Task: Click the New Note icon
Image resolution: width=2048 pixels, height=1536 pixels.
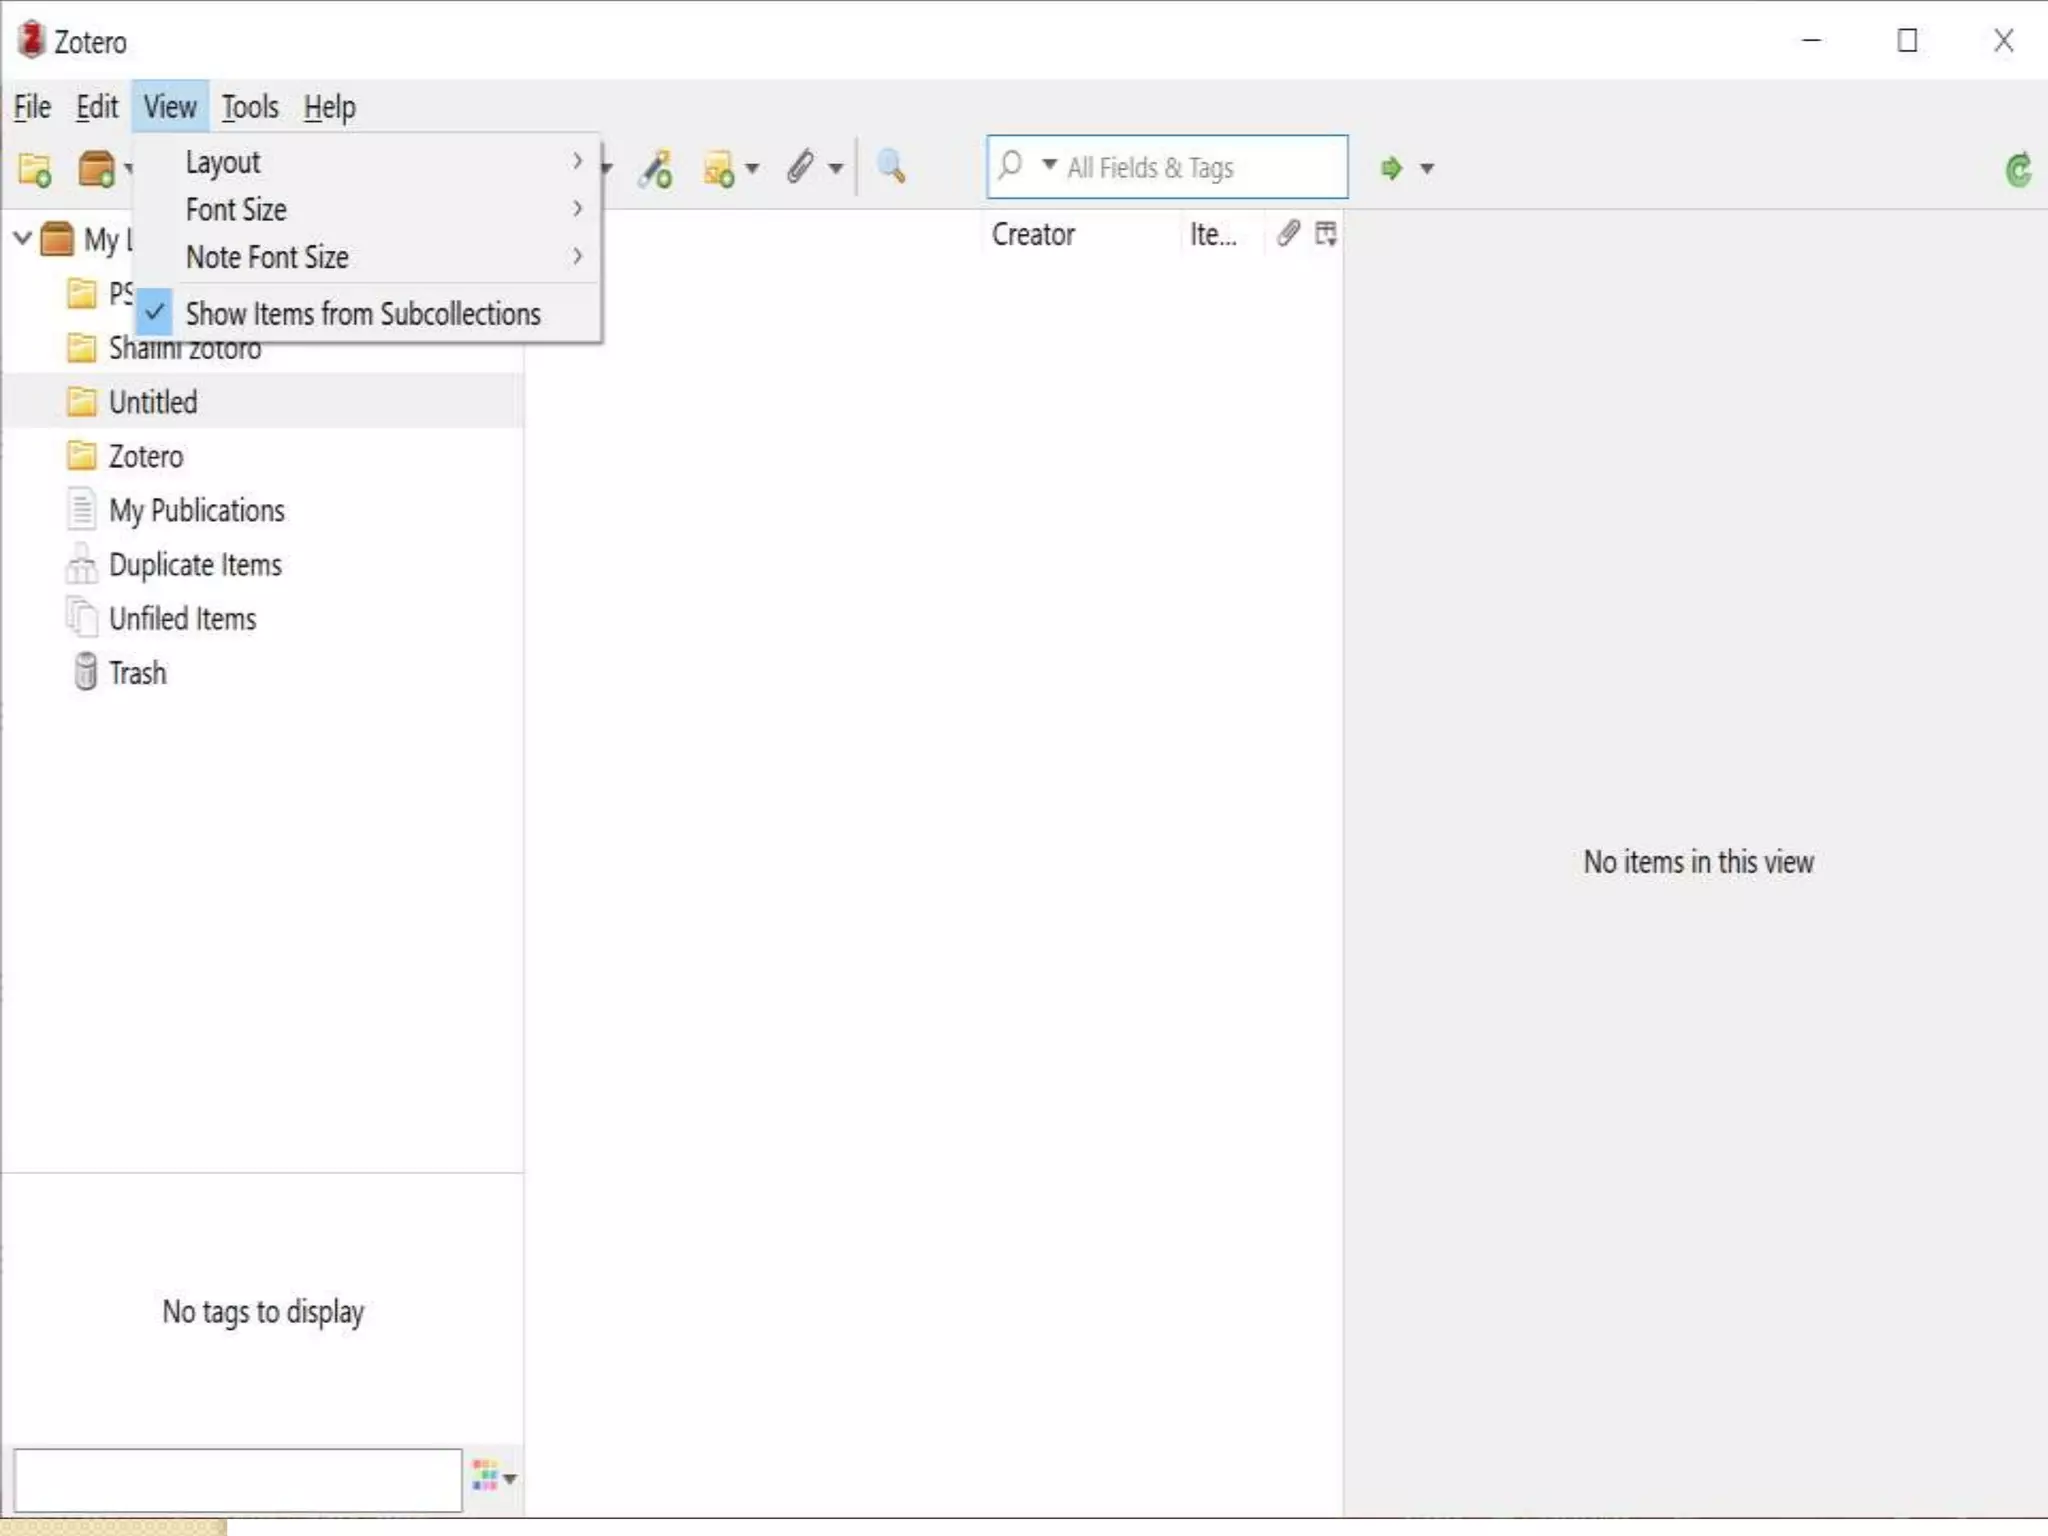Action: (719, 169)
